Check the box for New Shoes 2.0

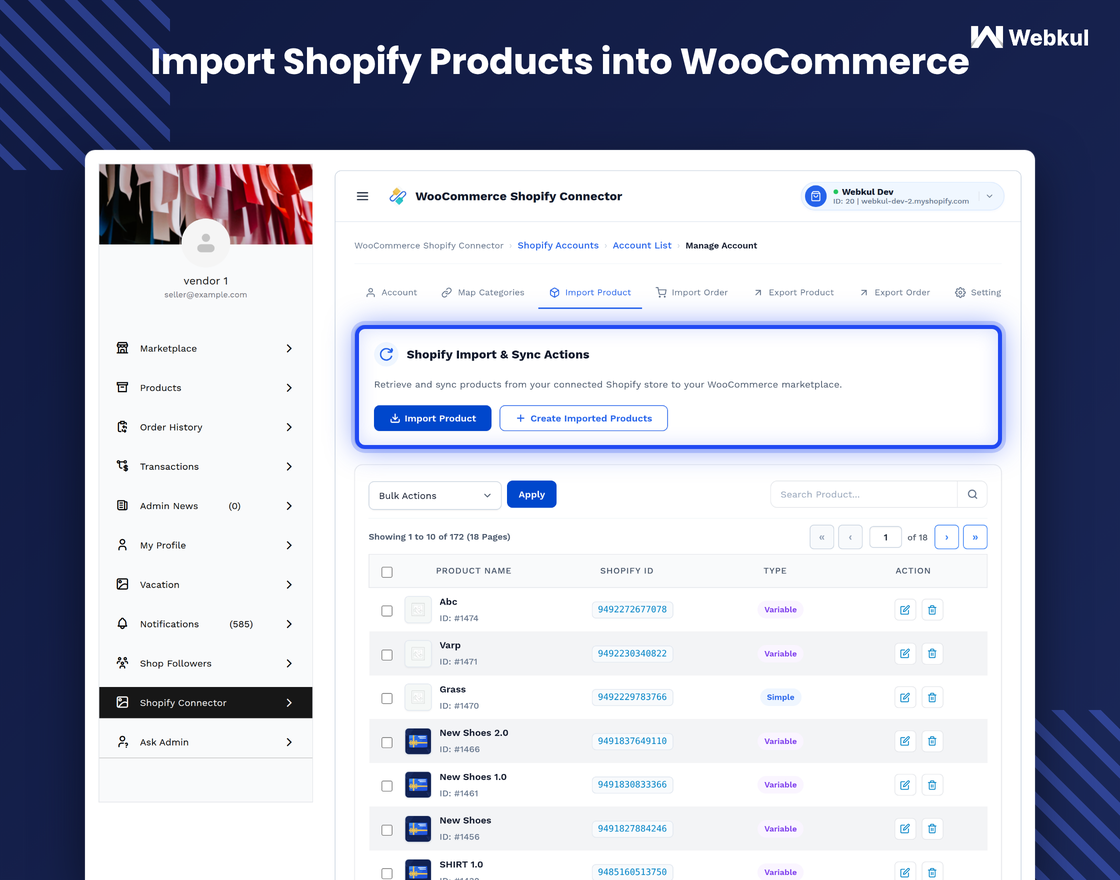(387, 743)
